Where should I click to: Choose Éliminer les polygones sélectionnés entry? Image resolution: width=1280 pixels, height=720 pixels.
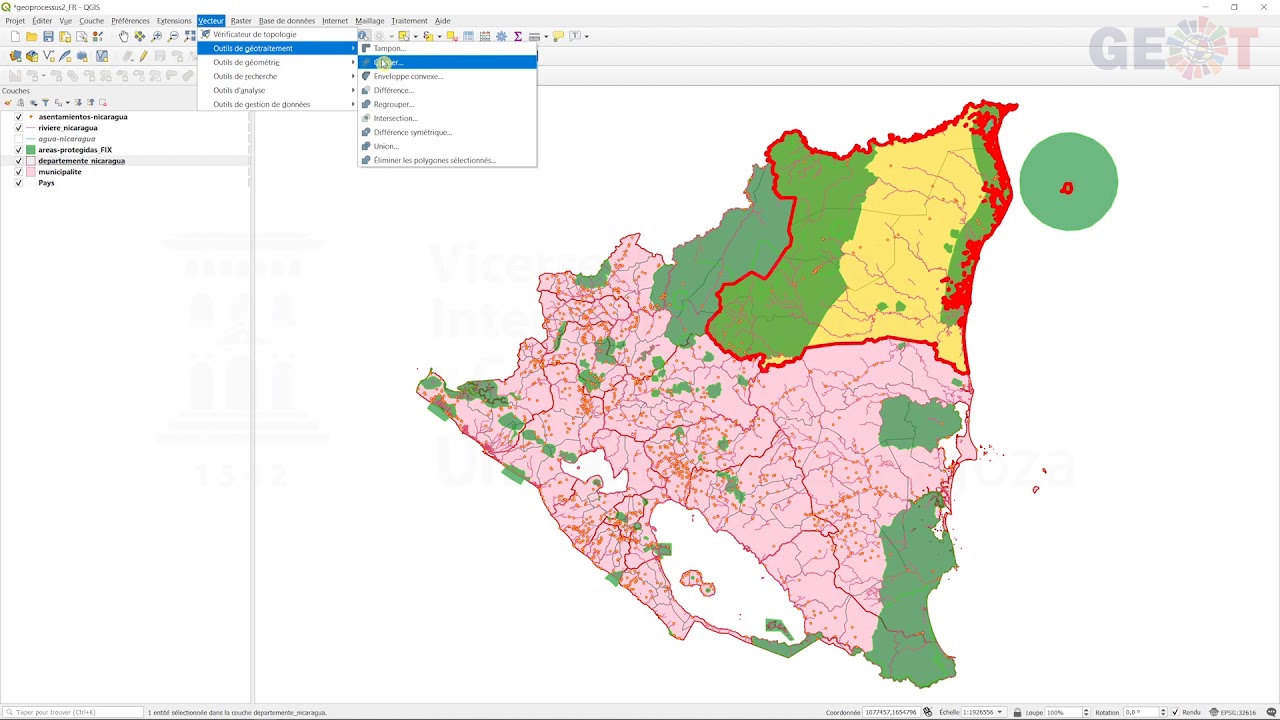pos(447,160)
